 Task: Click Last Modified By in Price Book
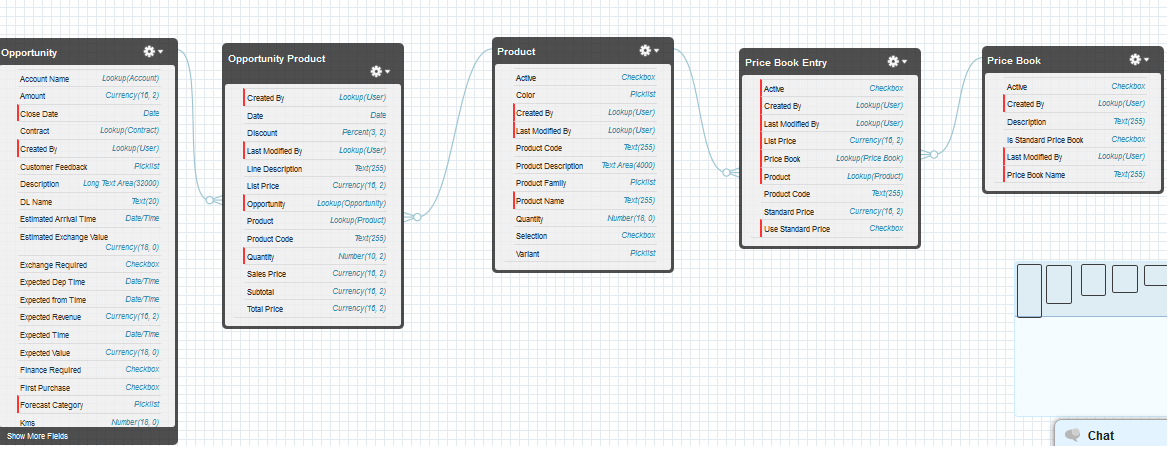click(x=1075, y=157)
